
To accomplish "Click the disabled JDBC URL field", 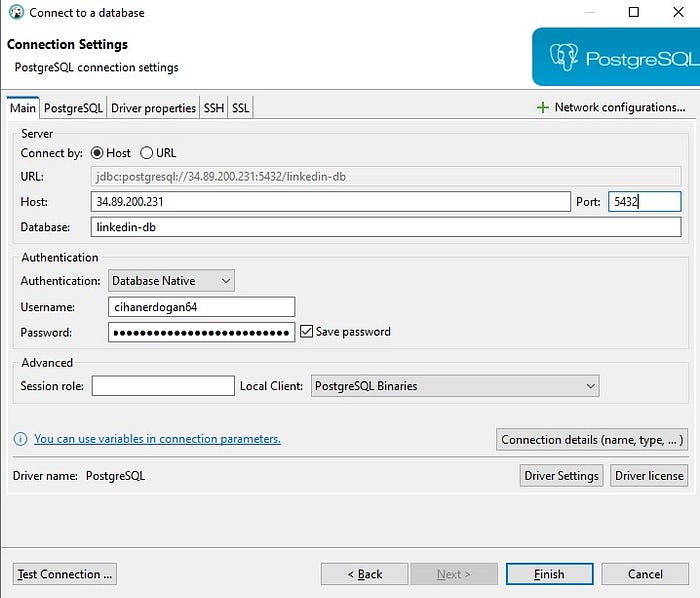I will coord(386,177).
